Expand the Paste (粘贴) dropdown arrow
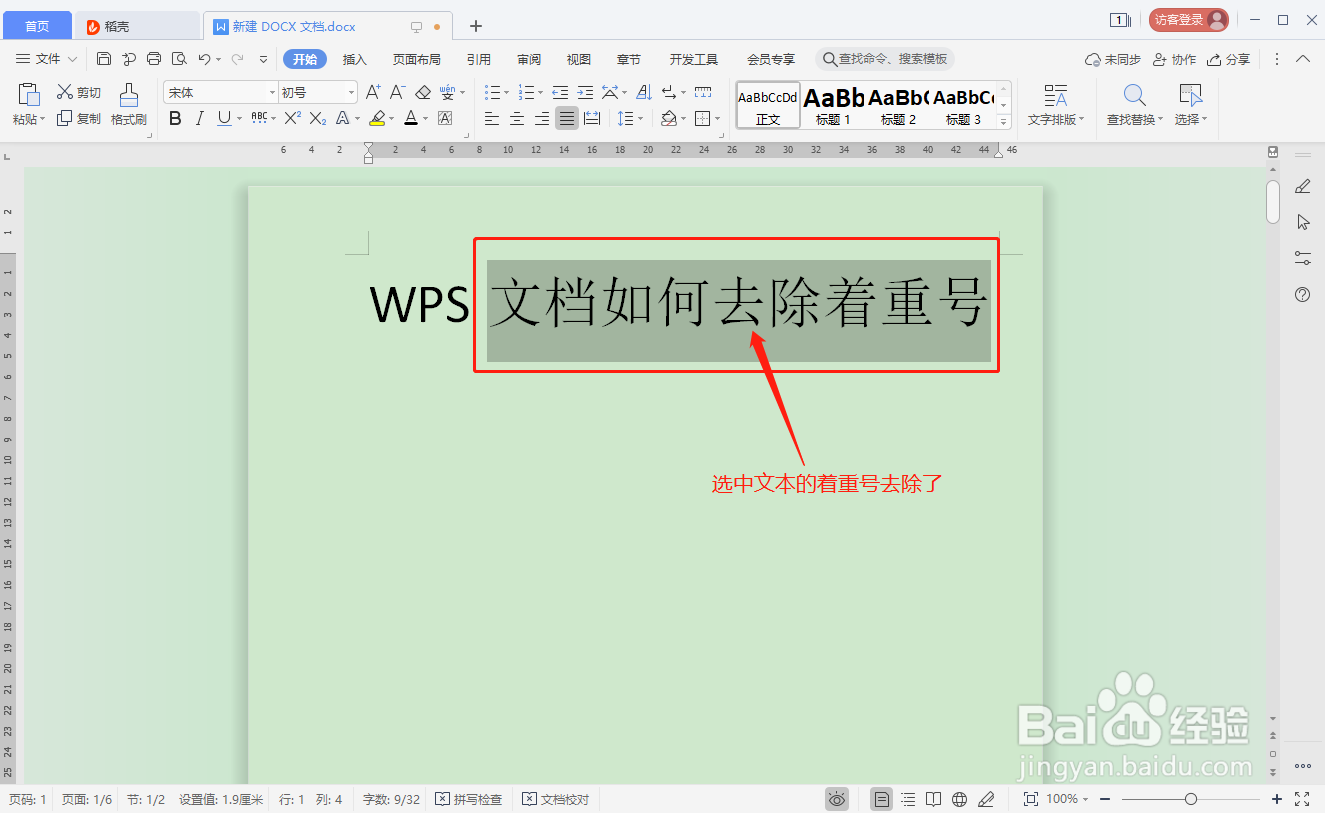 [43, 120]
